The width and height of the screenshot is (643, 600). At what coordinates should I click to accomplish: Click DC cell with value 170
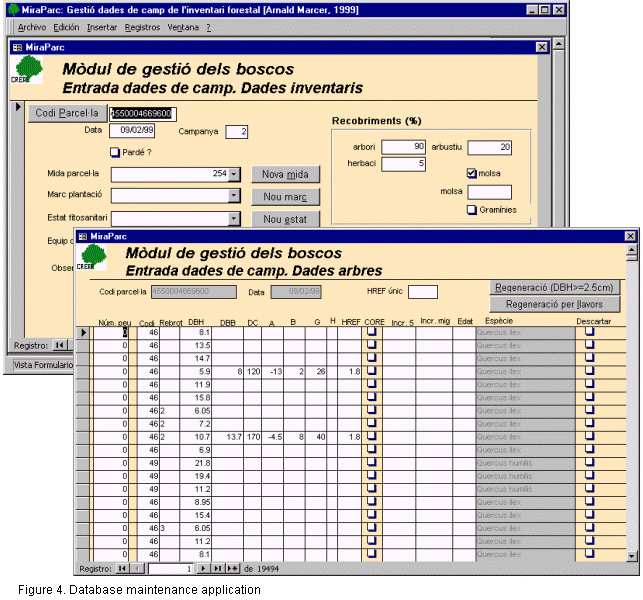click(253, 436)
